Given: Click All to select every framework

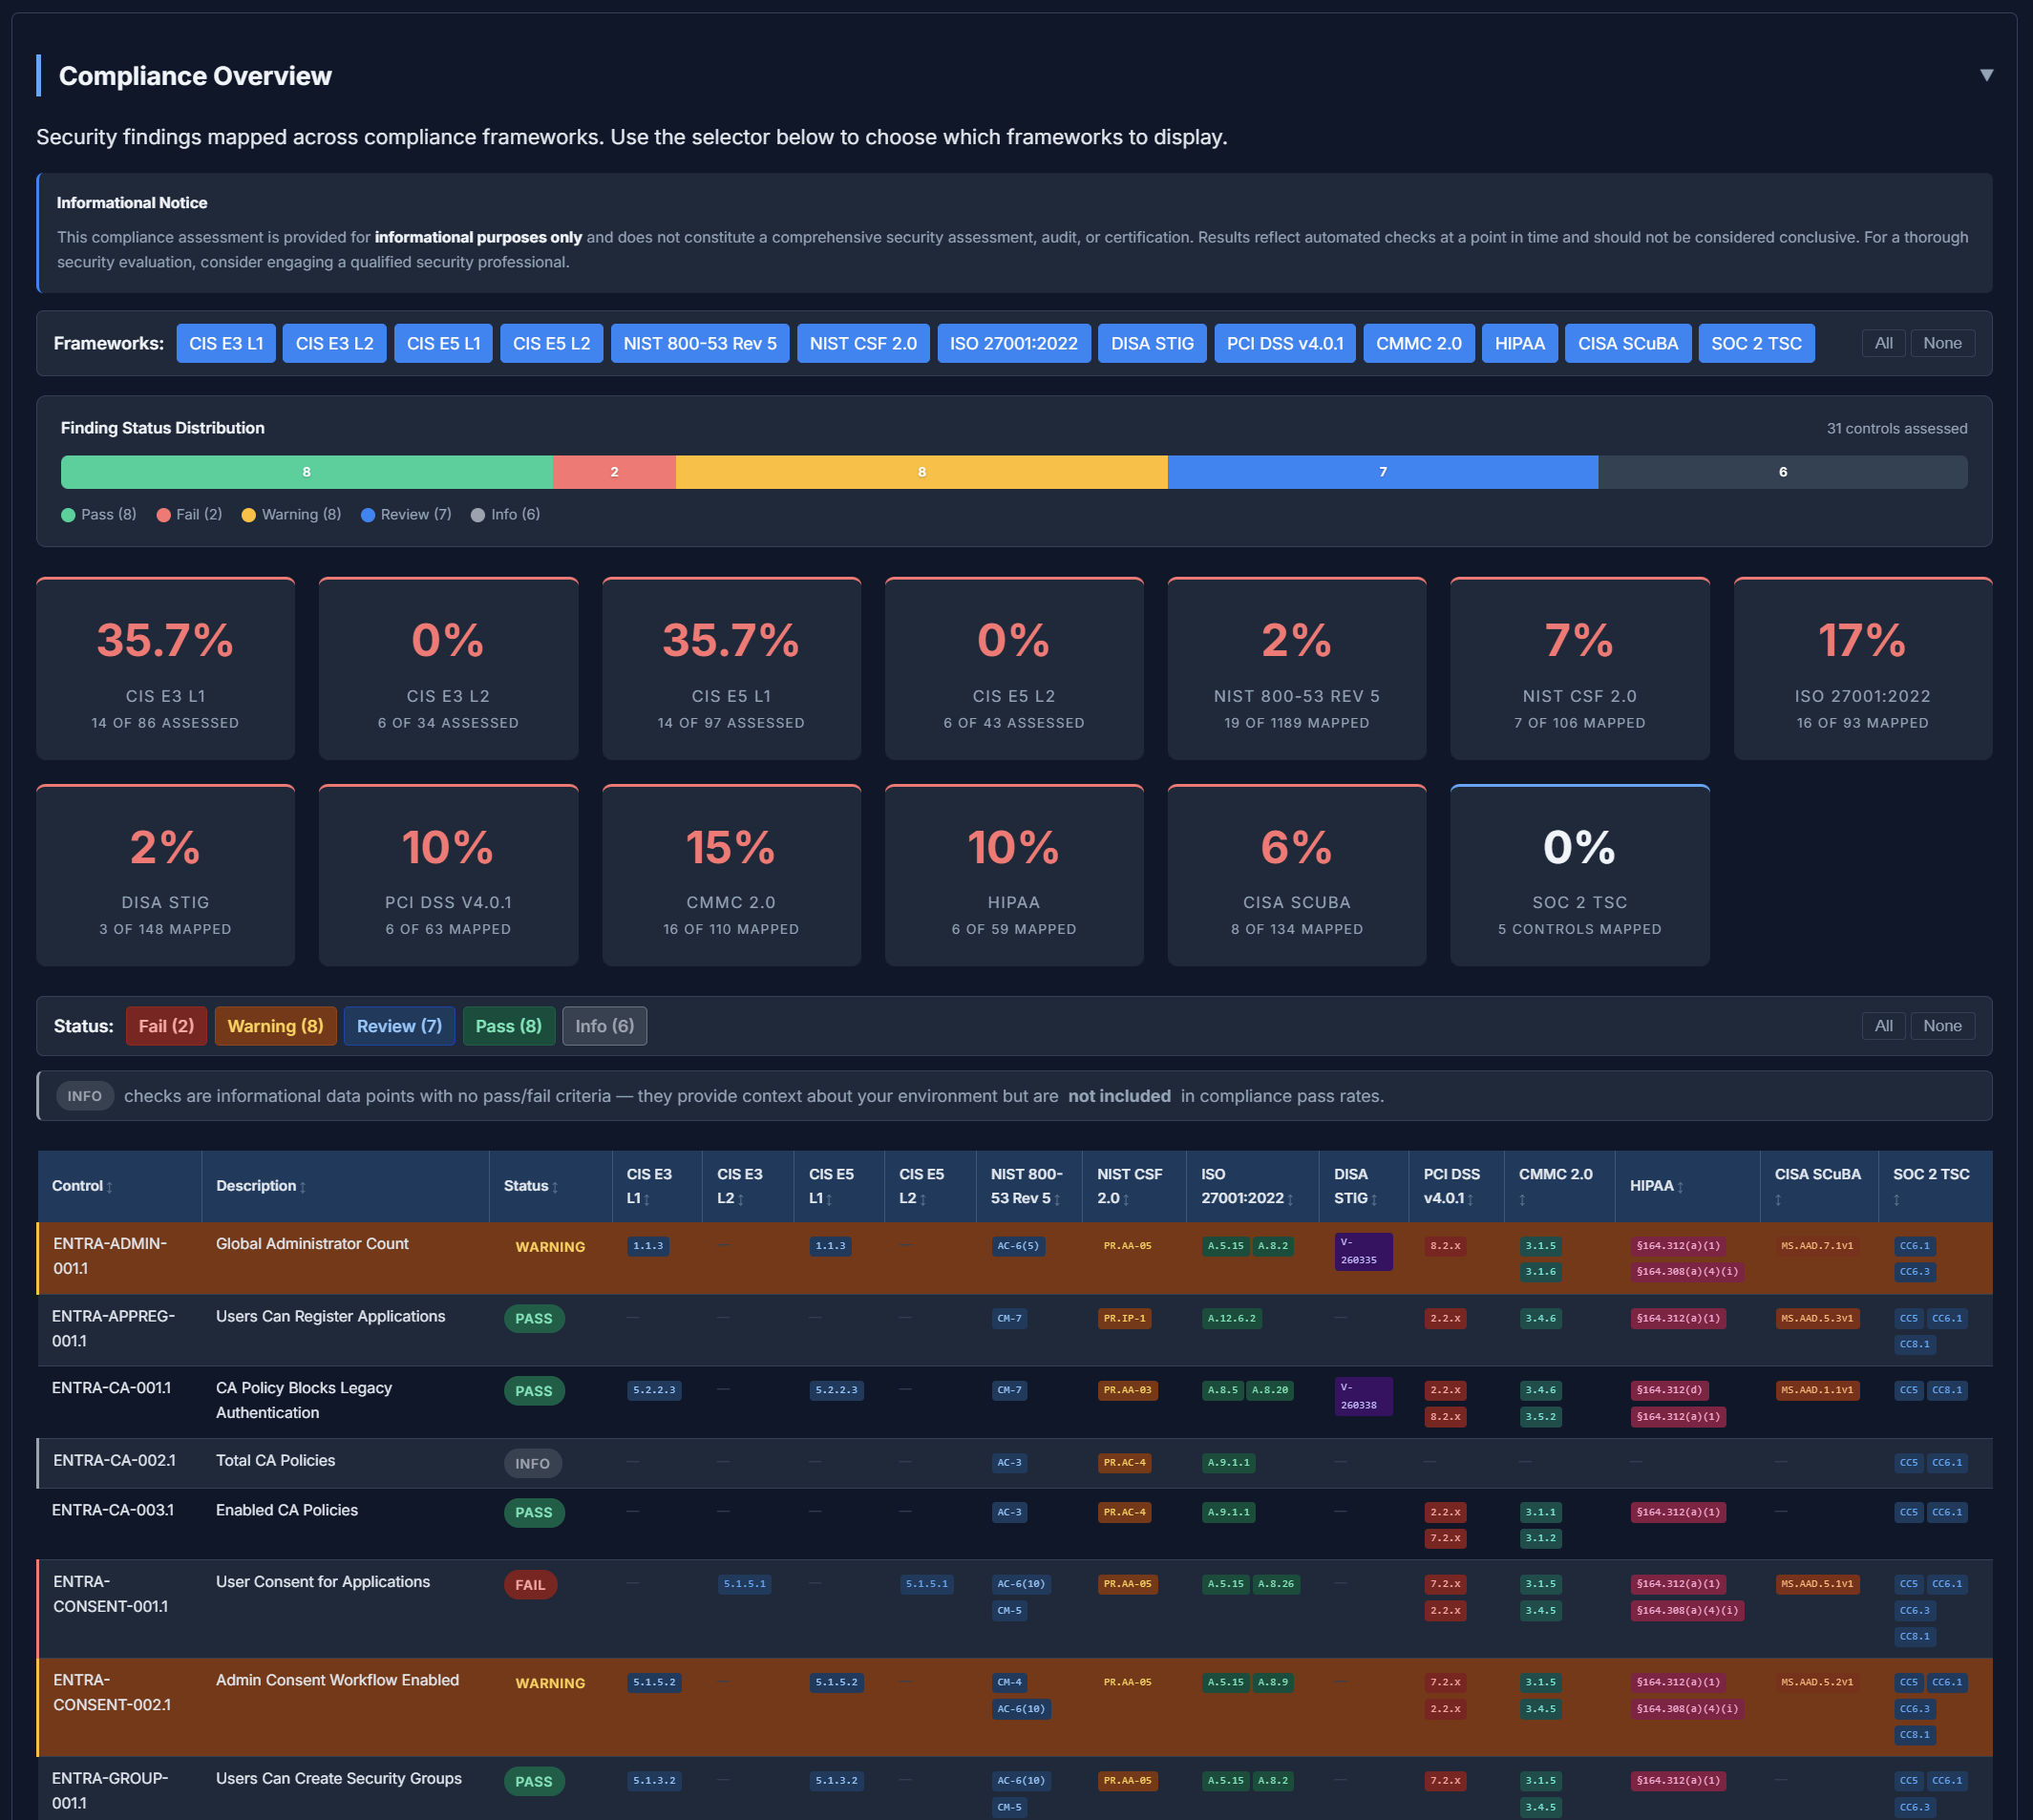Looking at the screenshot, I should point(1884,343).
